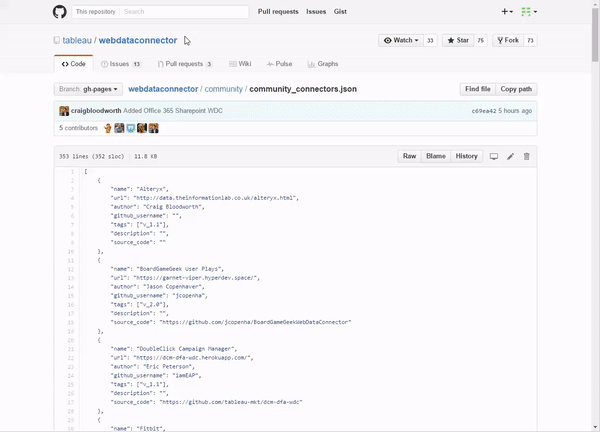Click the Copy path button

(x=516, y=89)
